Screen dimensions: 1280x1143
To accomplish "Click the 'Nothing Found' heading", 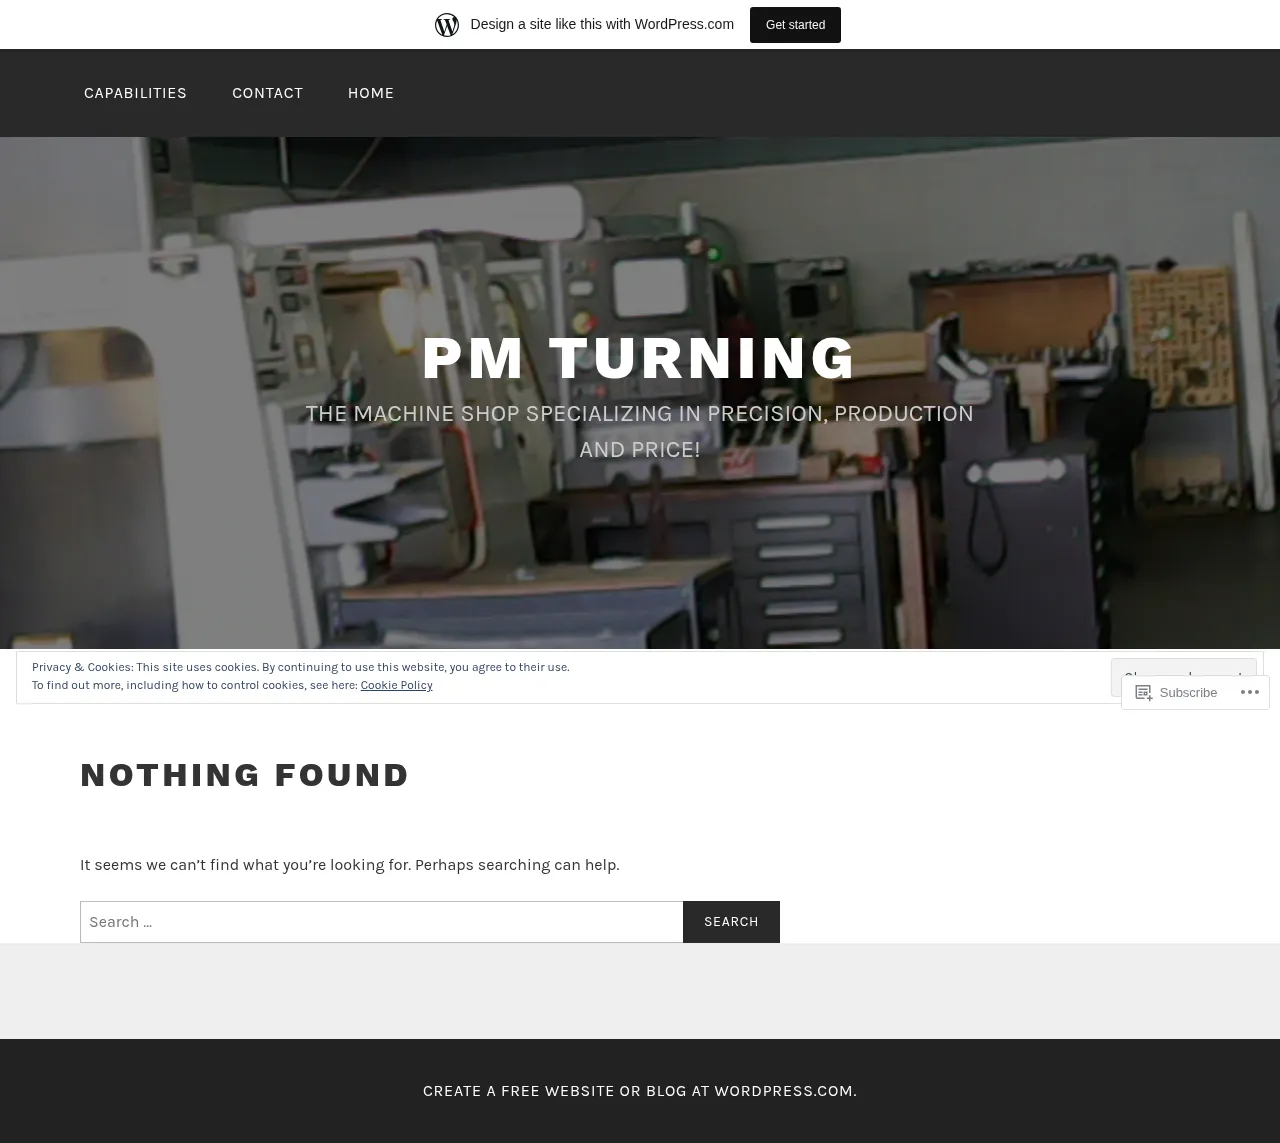I will tap(245, 775).
